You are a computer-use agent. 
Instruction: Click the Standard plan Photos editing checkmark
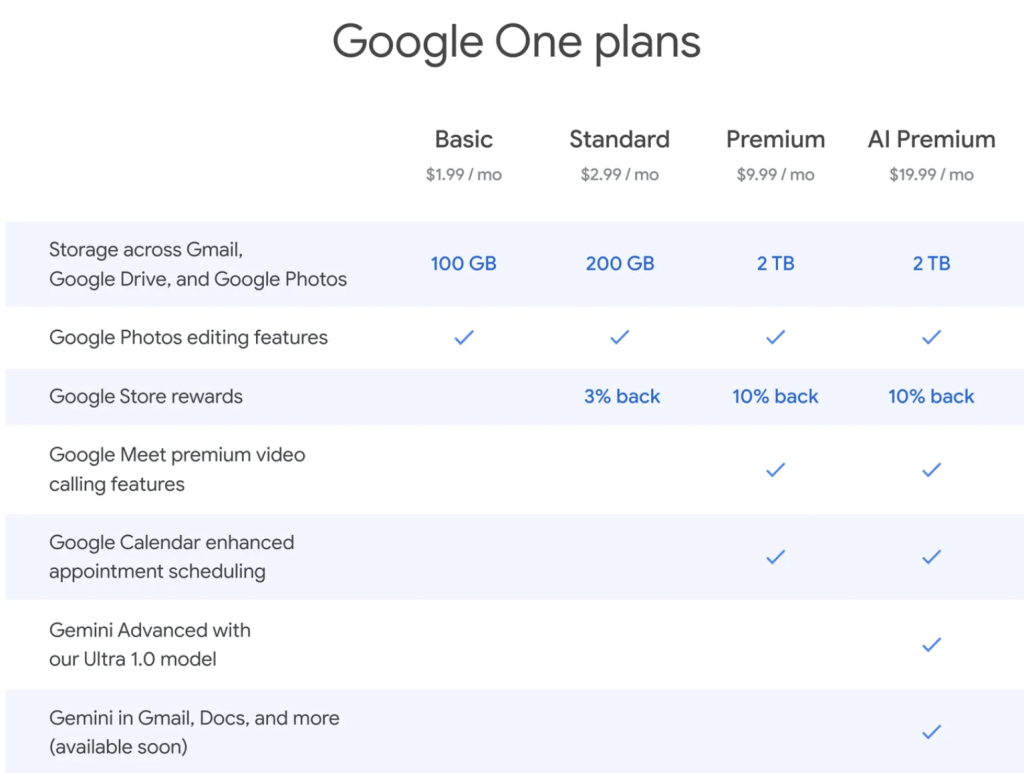pyautogui.click(x=620, y=338)
